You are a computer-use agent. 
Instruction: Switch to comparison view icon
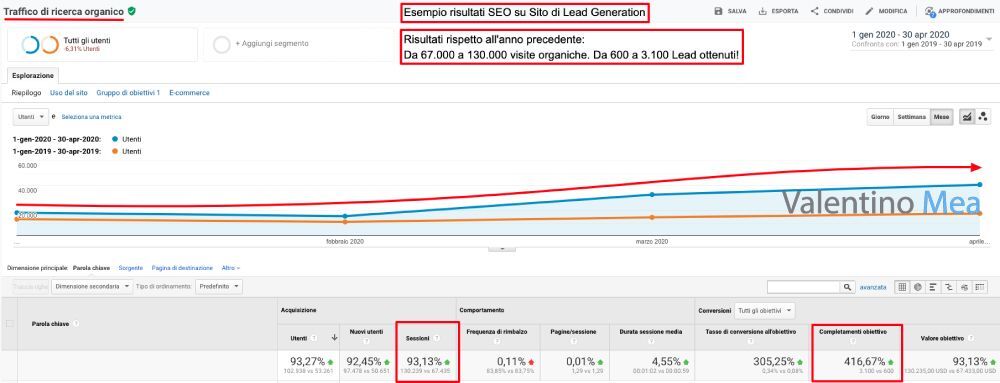pyautogui.click(x=948, y=287)
